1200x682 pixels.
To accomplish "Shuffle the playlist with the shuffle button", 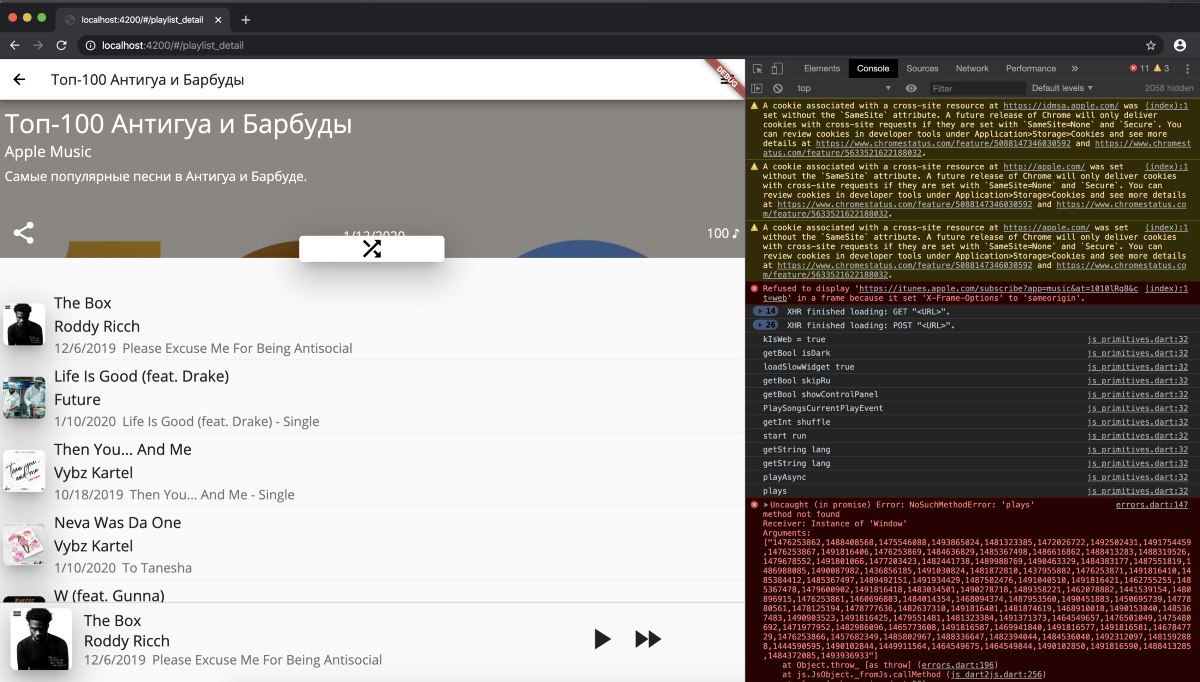I will click(x=371, y=249).
